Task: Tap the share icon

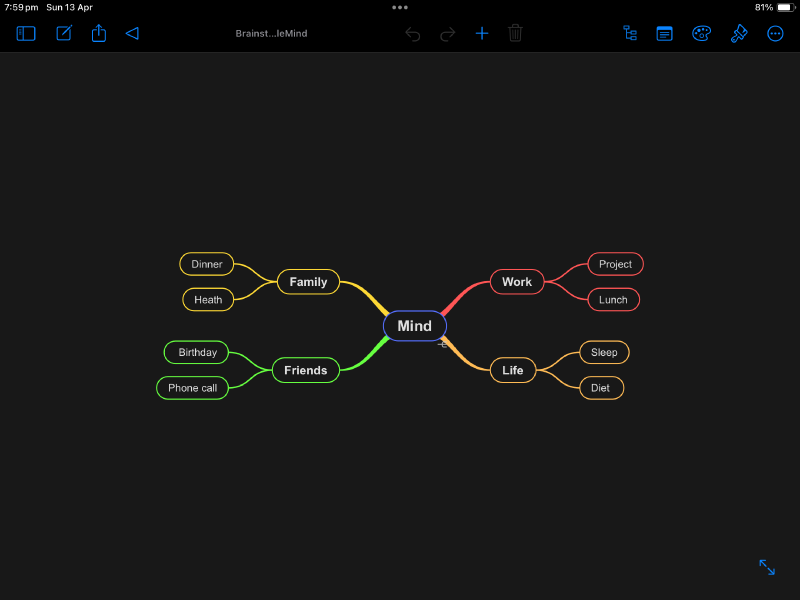Action: [x=98, y=33]
